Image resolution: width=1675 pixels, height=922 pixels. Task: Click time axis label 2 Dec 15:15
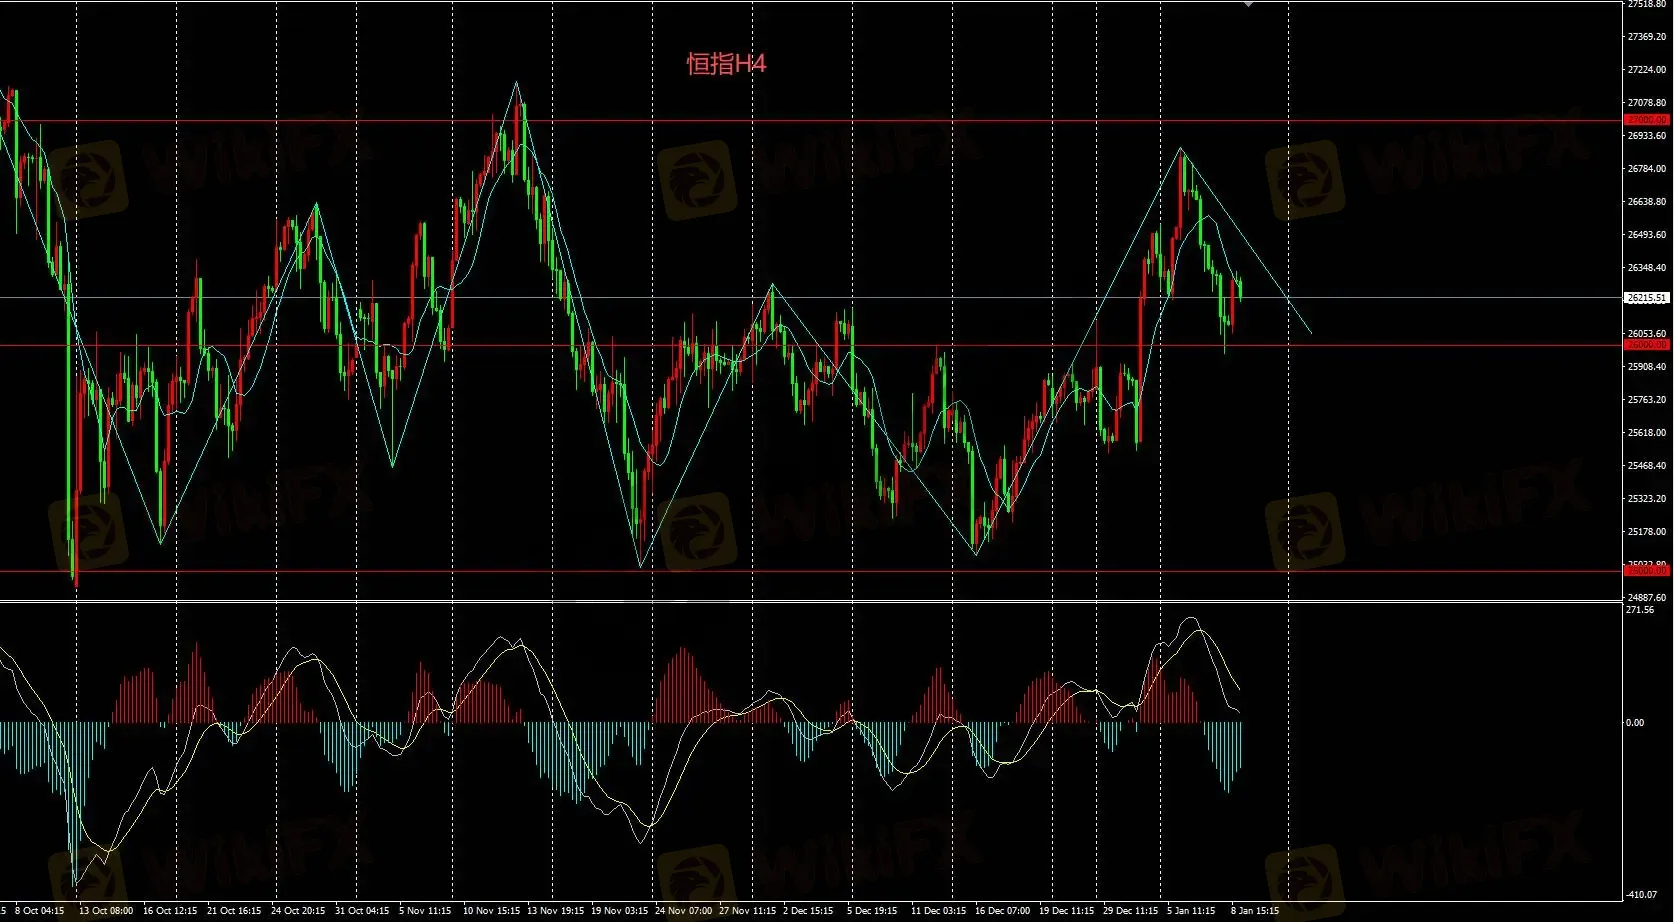(x=808, y=911)
